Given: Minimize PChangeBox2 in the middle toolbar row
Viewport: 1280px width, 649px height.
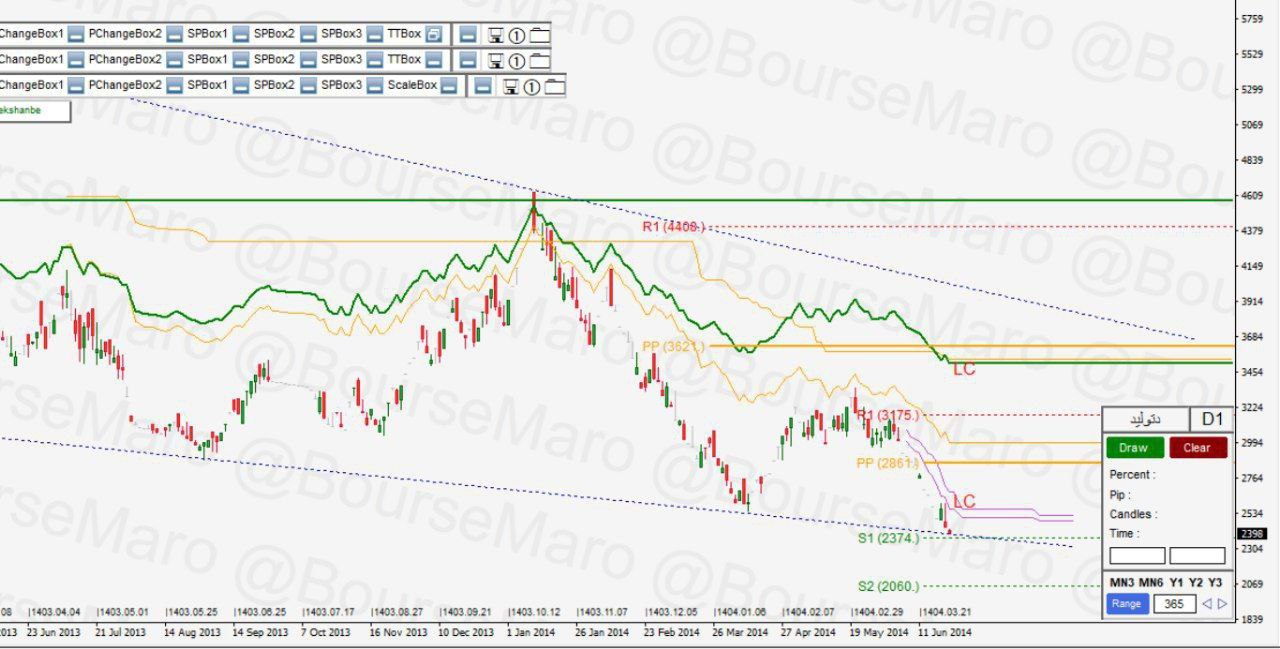Looking at the screenshot, I should [174, 60].
